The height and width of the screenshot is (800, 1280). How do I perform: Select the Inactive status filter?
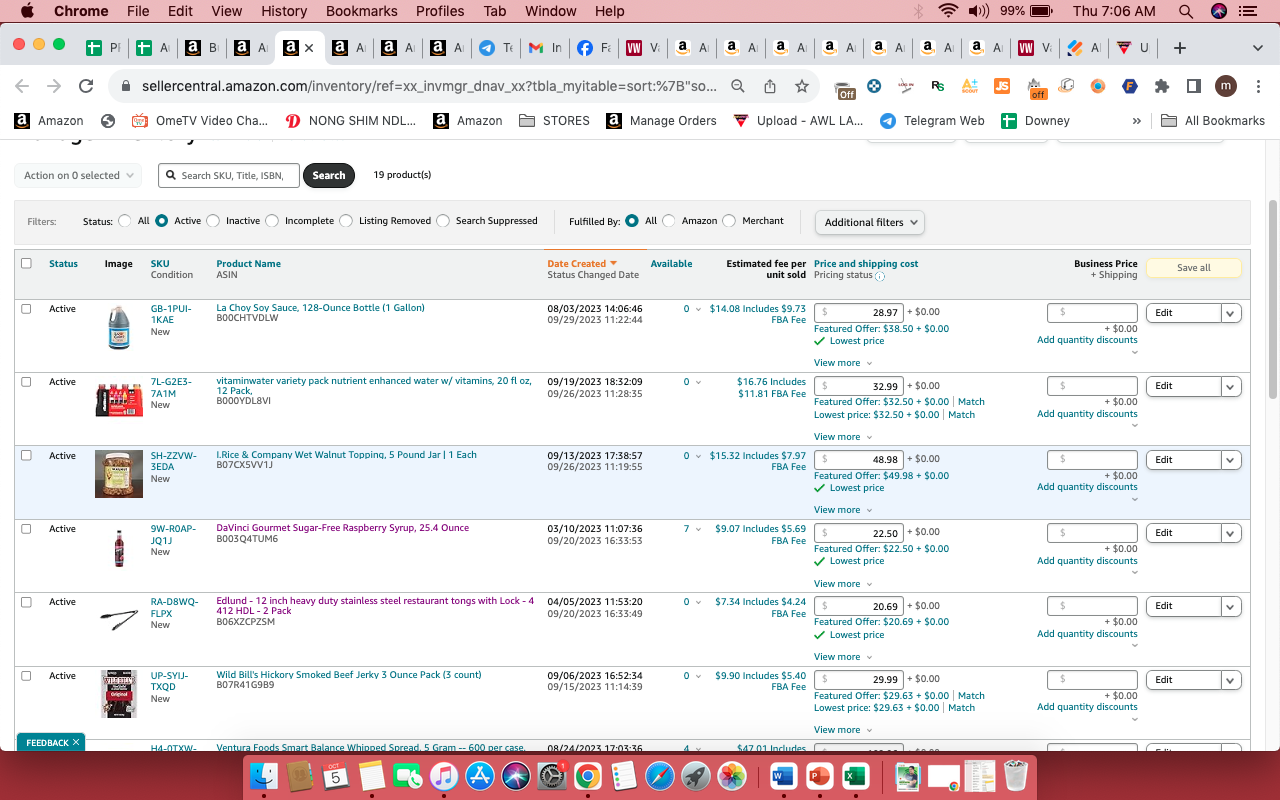click(213, 221)
